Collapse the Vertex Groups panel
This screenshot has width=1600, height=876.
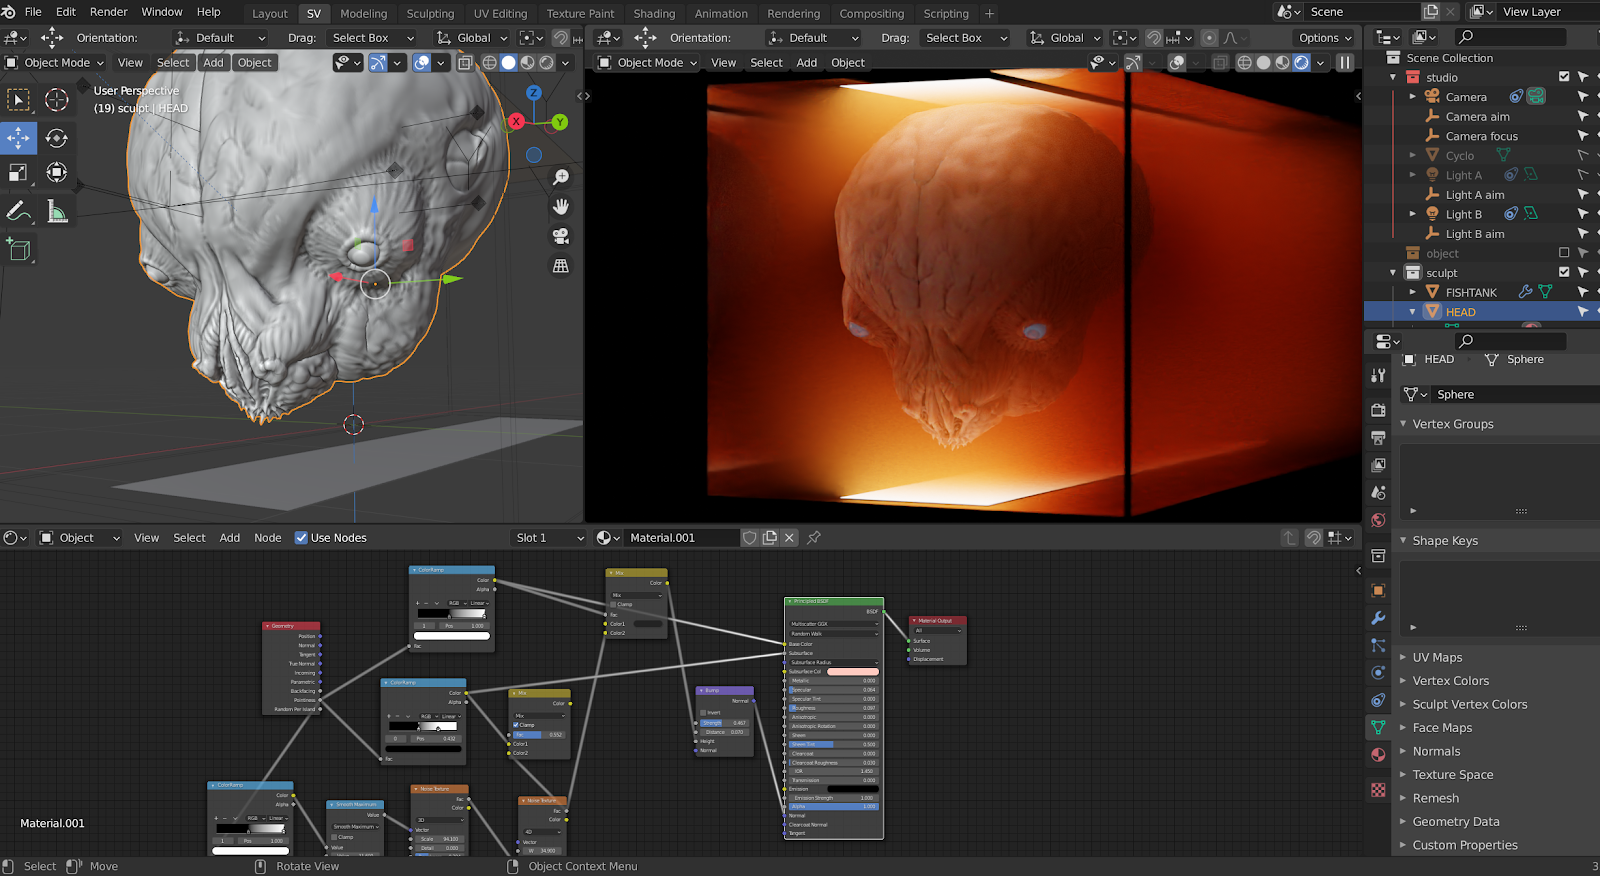(1403, 424)
